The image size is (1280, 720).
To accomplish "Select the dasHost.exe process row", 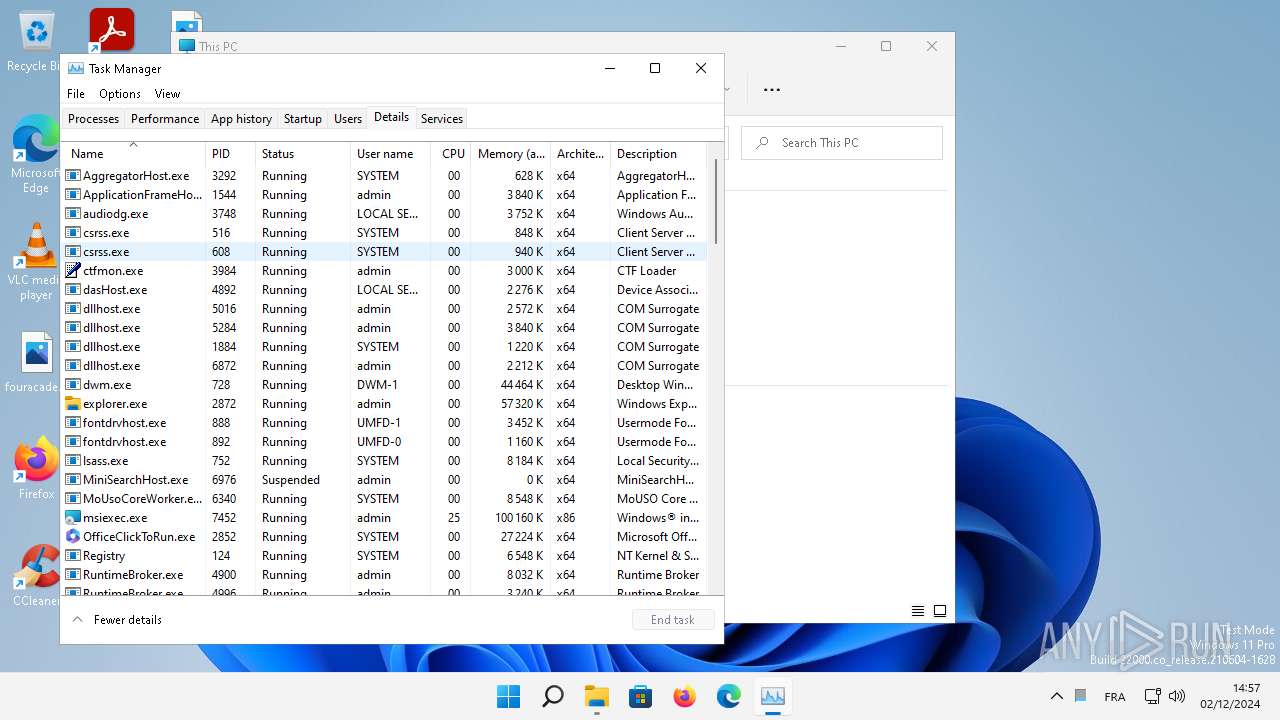I will click(x=385, y=290).
